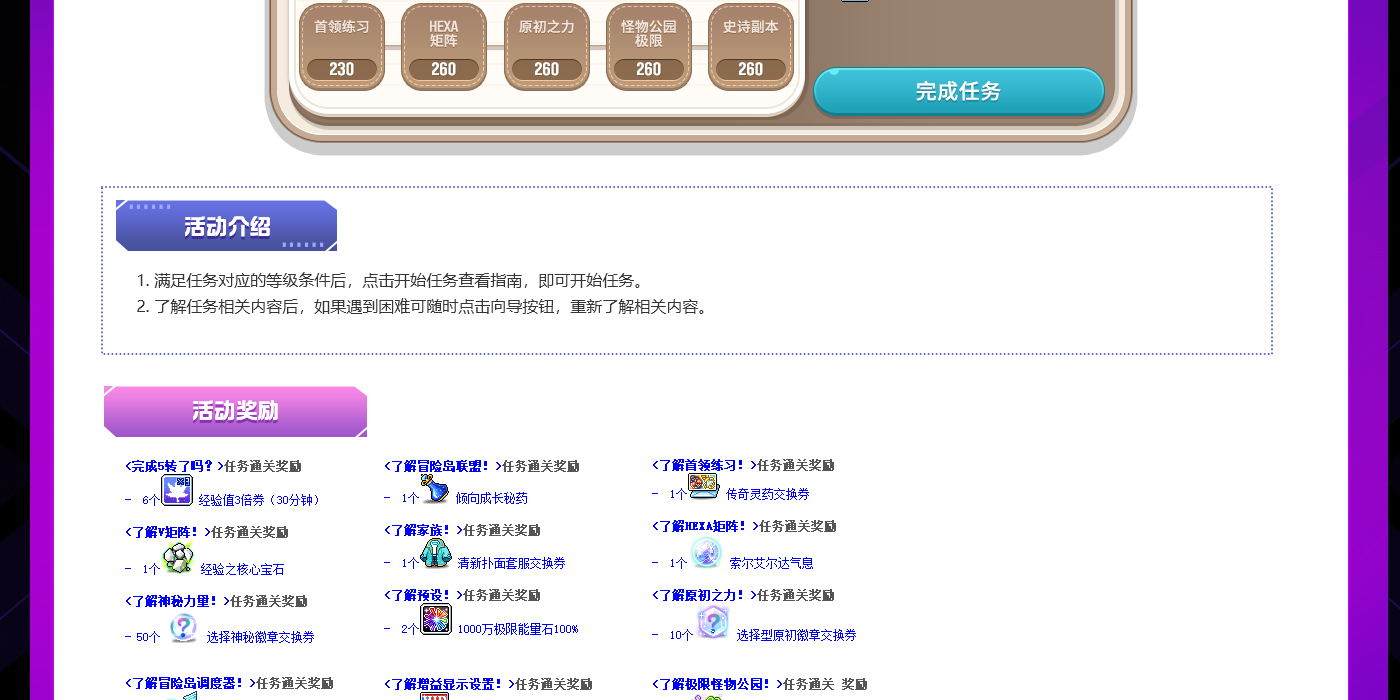
Task: Click the 完成任务 button
Action: click(x=958, y=92)
